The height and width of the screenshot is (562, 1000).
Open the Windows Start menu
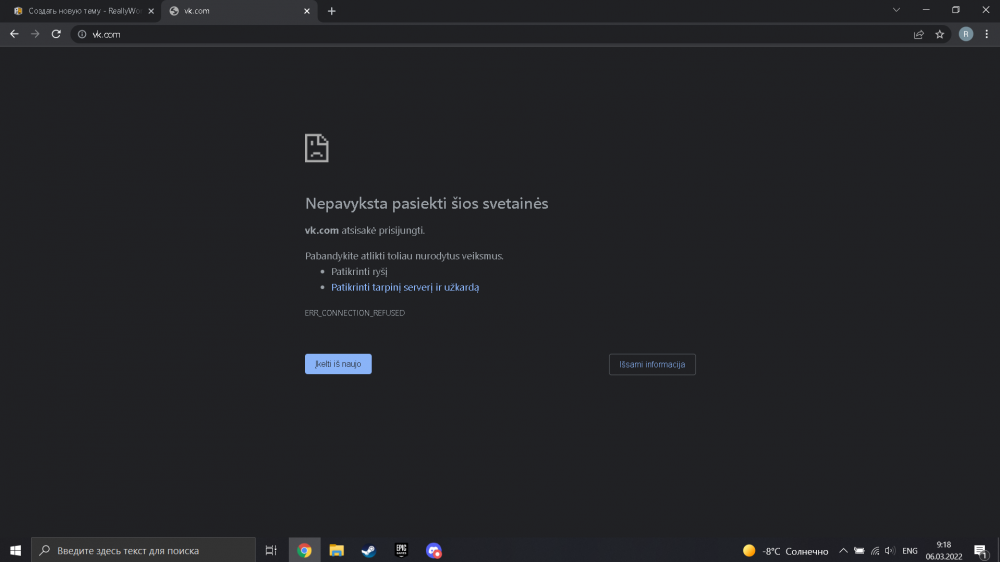tap(15, 550)
